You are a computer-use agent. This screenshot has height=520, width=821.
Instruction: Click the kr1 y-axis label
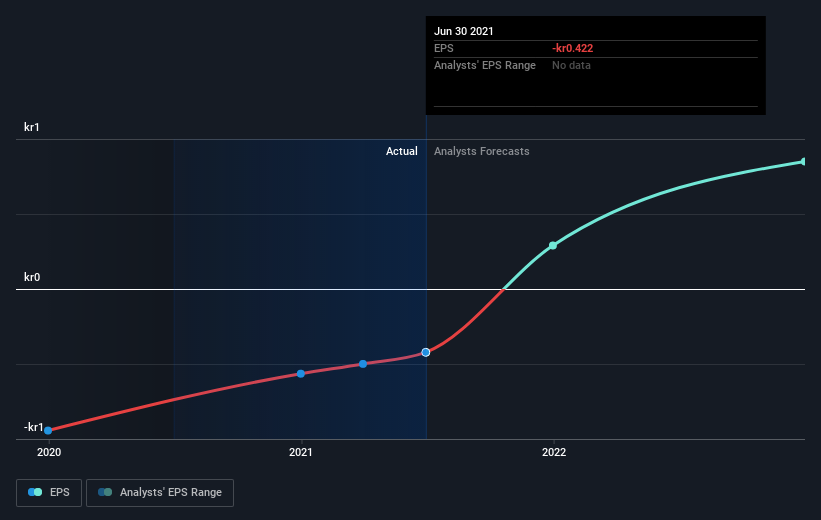[x=31, y=127]
